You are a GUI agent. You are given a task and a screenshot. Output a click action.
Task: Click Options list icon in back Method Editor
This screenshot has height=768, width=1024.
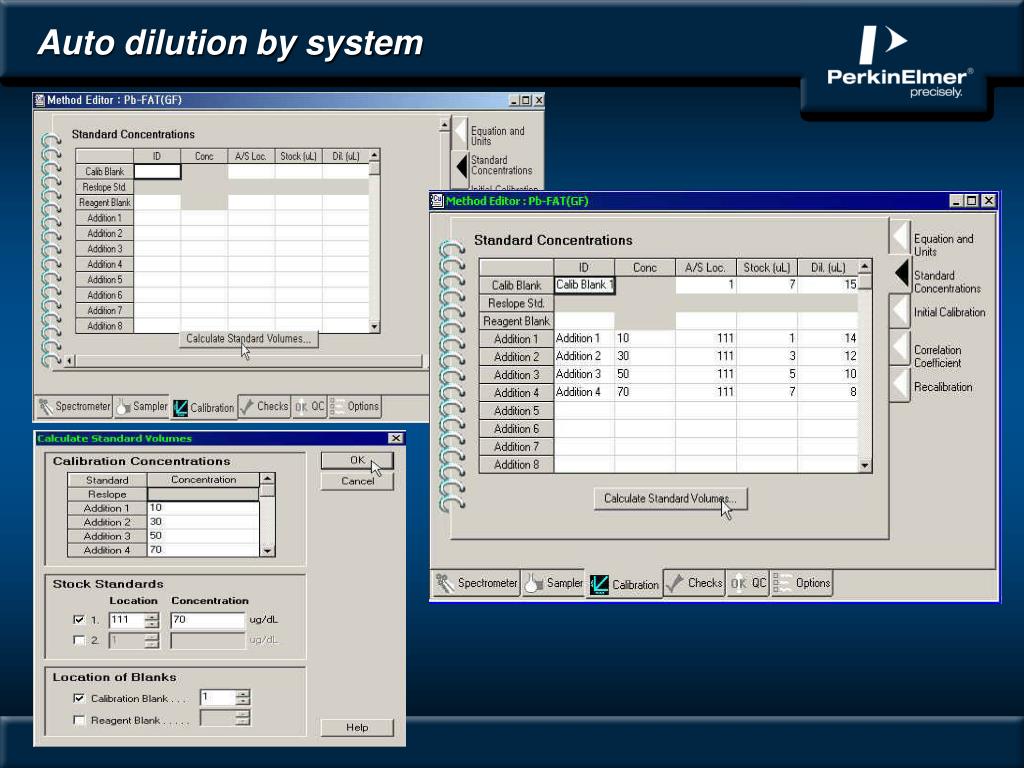pyautogui.click(x=337, y=407)
